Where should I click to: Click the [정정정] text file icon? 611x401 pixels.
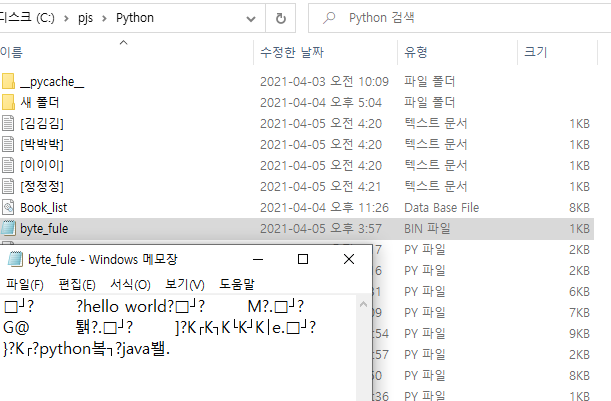click(8, 187)
